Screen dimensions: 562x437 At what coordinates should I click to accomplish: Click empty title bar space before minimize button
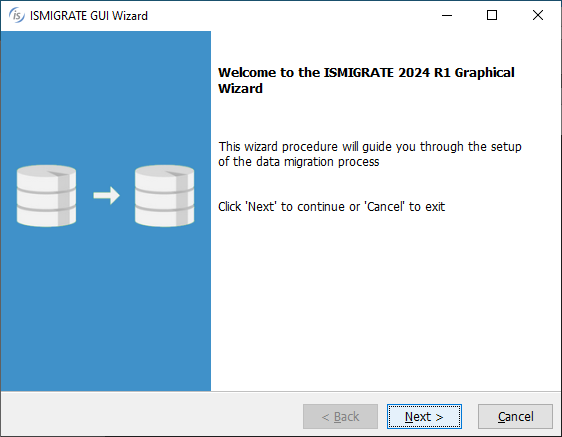point(287,15)
